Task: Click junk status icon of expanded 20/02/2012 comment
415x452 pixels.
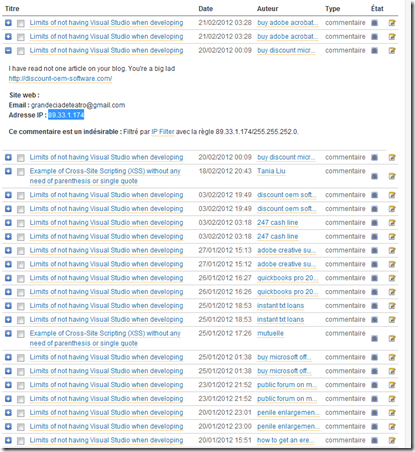Action: (x=375, y=51)
